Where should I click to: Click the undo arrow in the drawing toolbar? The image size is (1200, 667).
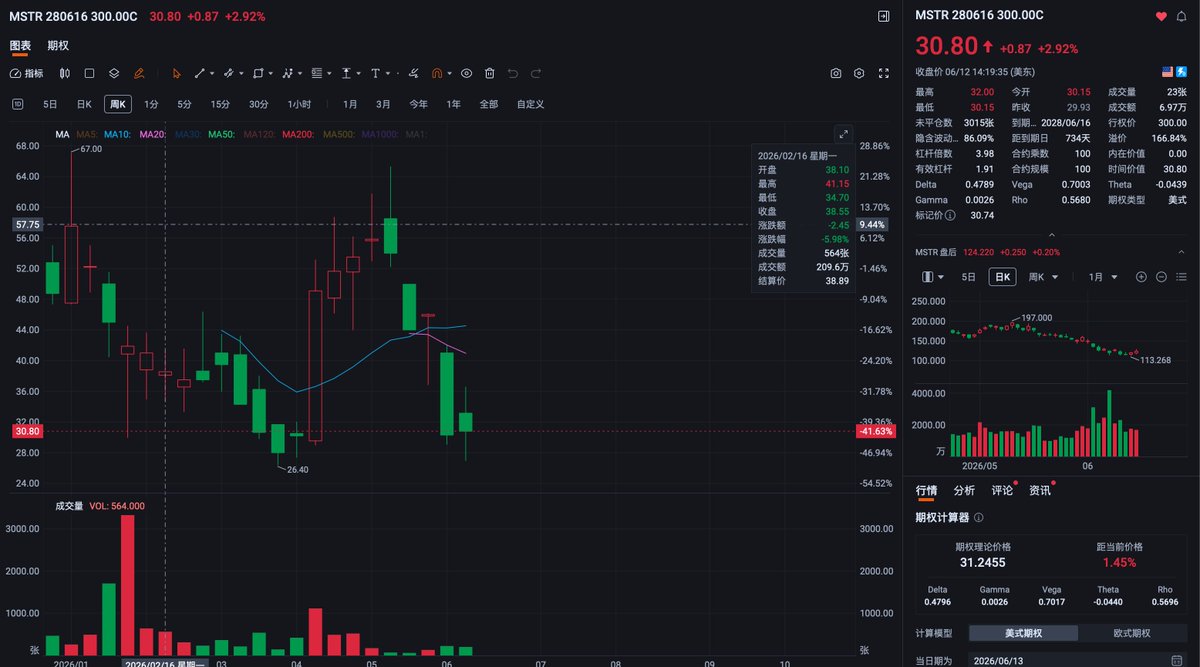click(513, 73)
